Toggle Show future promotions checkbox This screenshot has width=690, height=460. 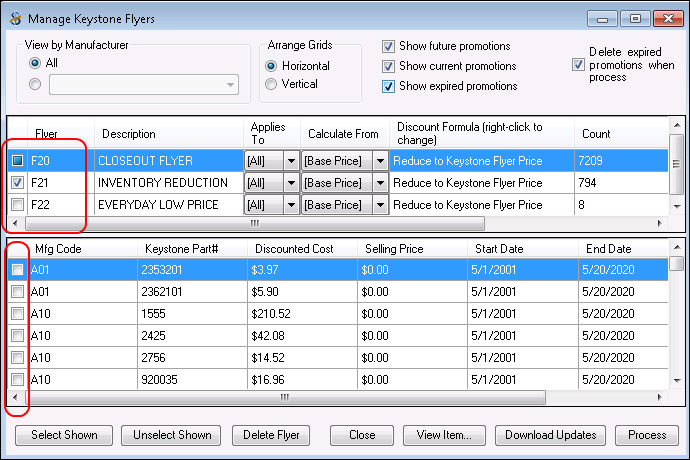[388, 46]
